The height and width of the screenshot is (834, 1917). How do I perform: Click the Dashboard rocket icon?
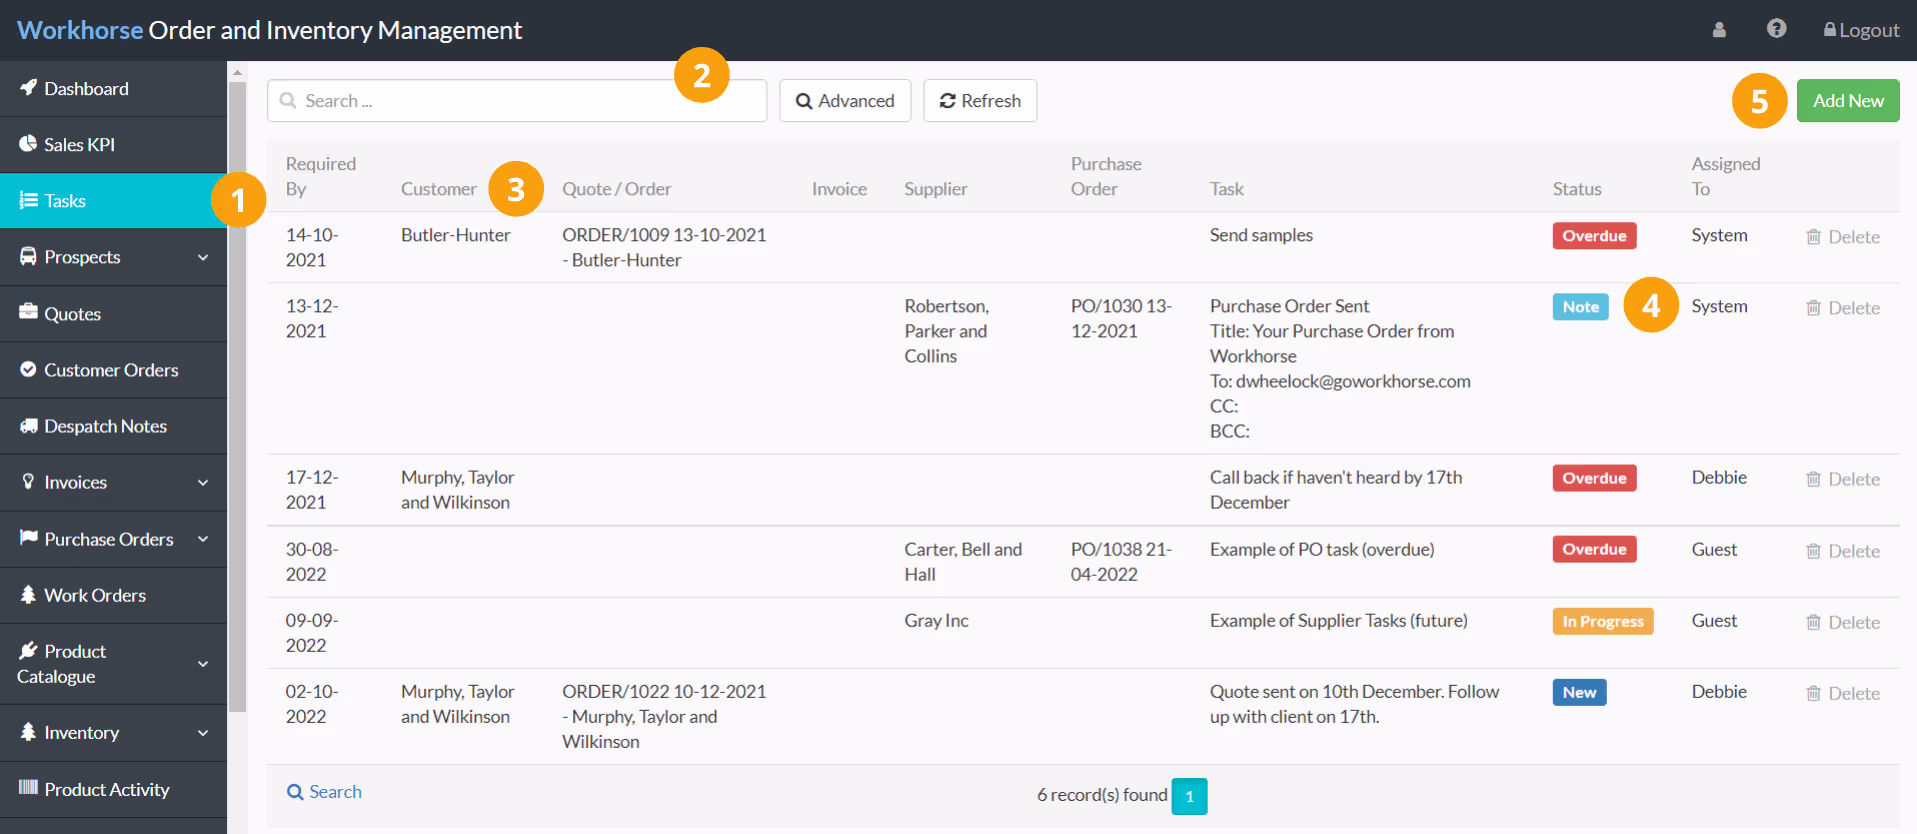[x=28, y=88]
